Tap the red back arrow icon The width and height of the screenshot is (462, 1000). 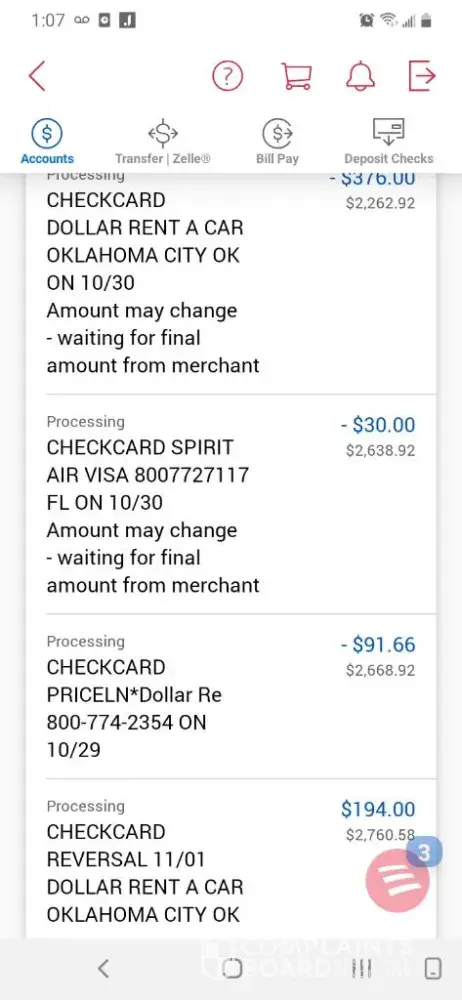point(37,77)
